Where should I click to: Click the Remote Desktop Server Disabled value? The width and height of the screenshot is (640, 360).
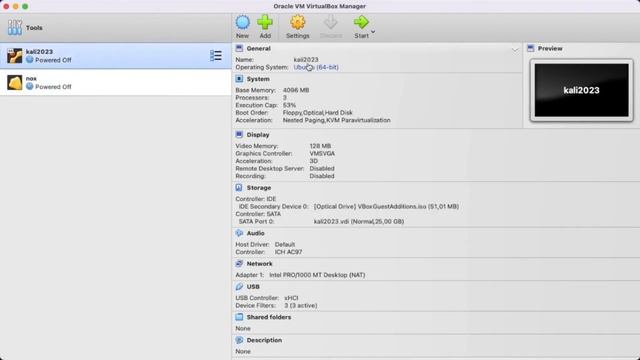click(x=322, y=169)
